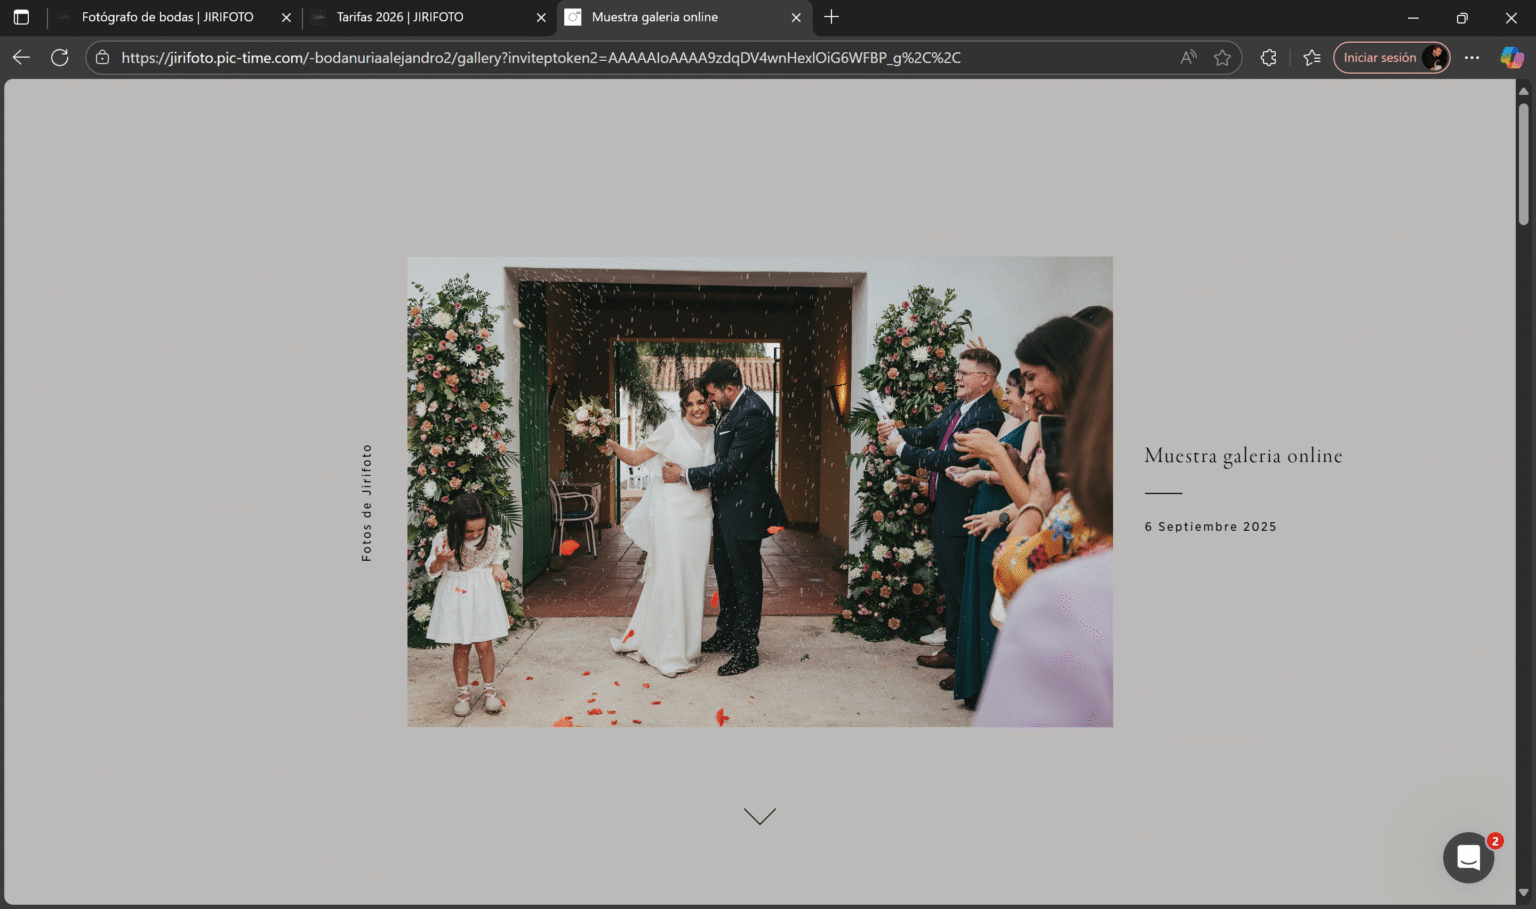Click the Muestra galeria online heading
This screenshot has height=909, width=1536.
point(1243,456)
